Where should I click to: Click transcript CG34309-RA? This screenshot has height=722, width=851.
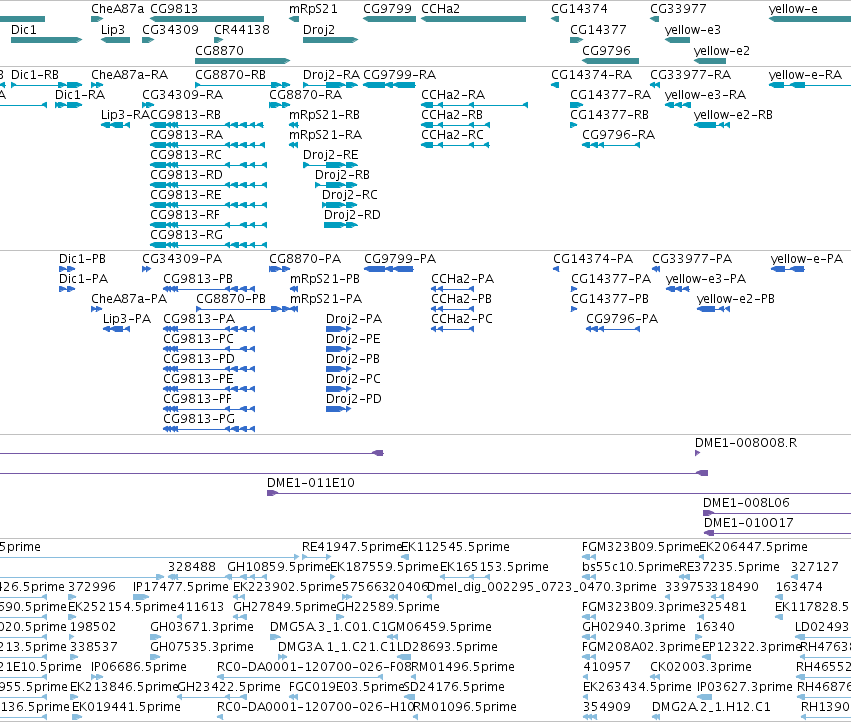click(x=182, y=94)
